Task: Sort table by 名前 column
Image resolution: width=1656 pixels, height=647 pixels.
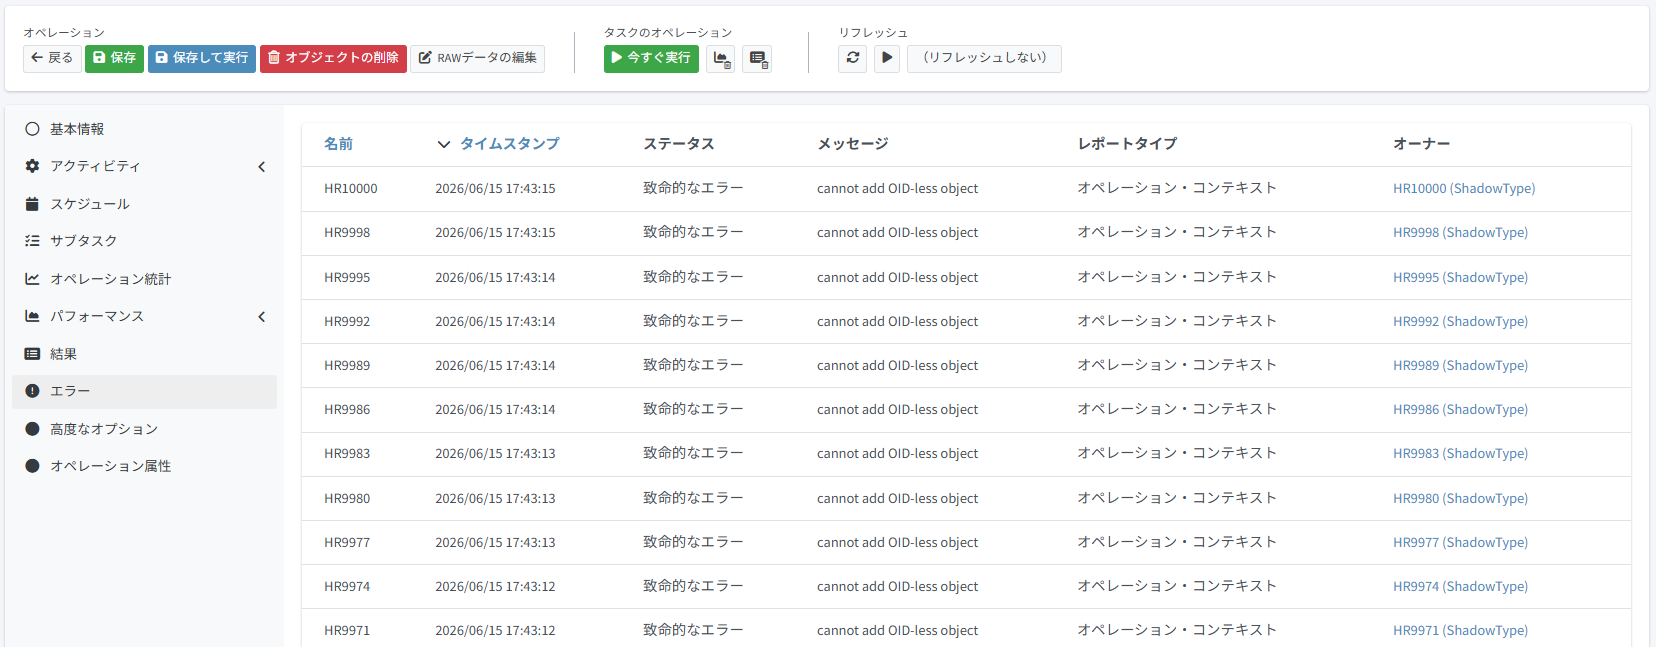Action: tap(338, 144)
